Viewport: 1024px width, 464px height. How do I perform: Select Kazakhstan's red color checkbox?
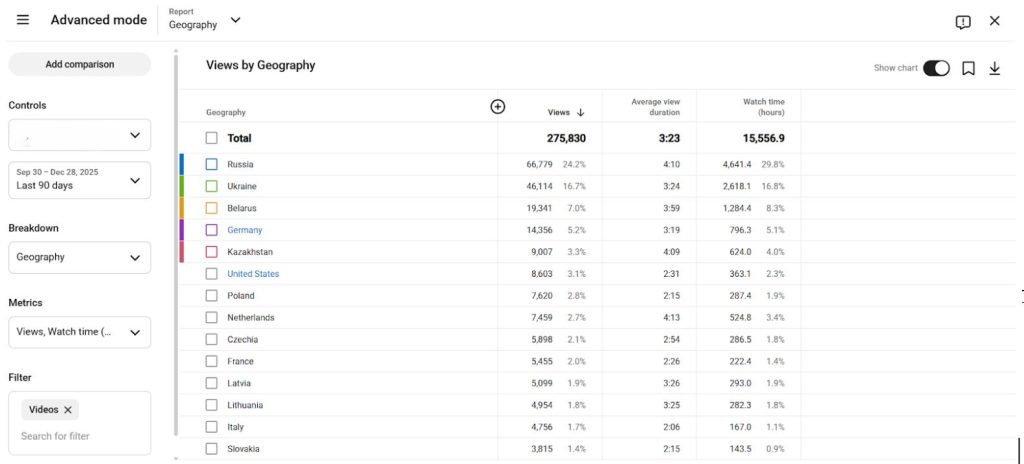pos(211,252)
